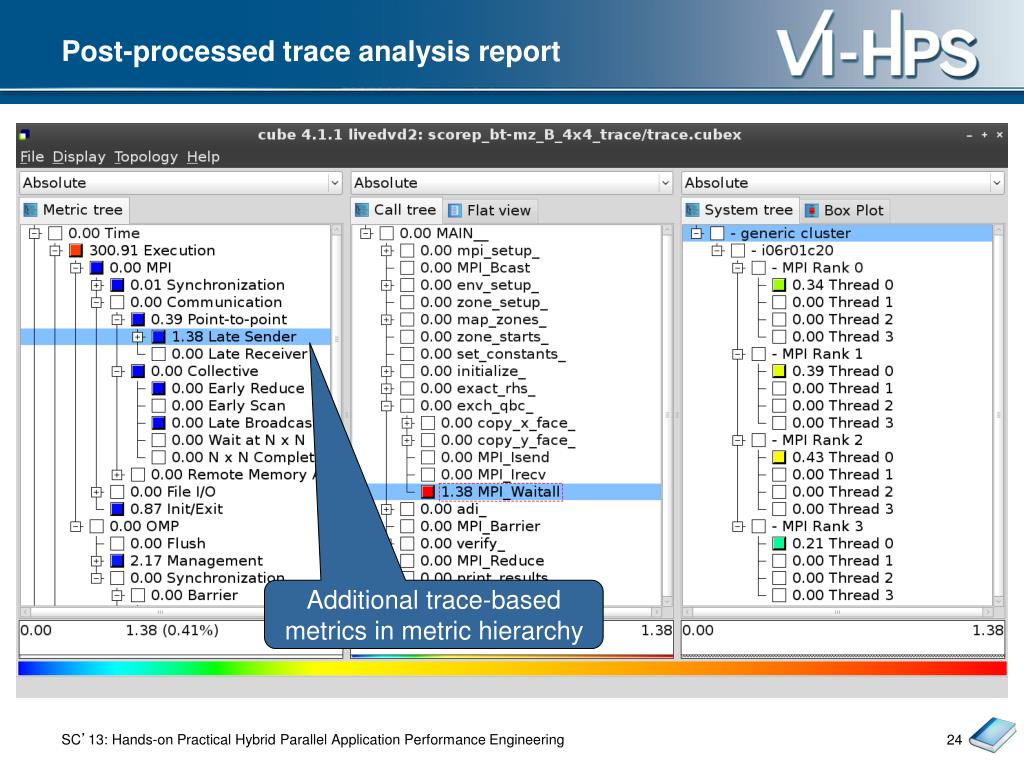This screenshot has height=768, width=1024.
Task: Click the metric value bar showing 1.38 (0.41%)
Action: click(181, 639)
